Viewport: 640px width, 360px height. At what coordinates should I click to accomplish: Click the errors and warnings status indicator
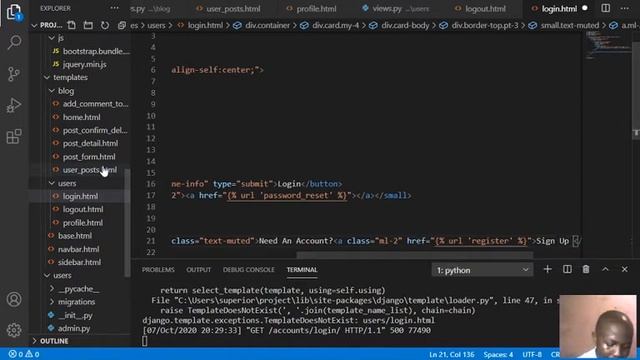[24, 354]
